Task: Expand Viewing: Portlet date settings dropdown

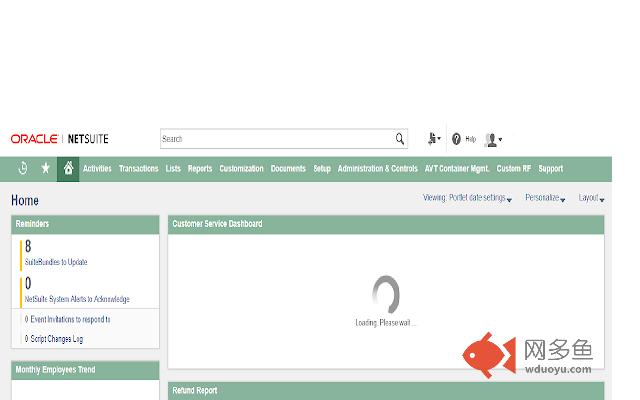Action: coord(467,198)
